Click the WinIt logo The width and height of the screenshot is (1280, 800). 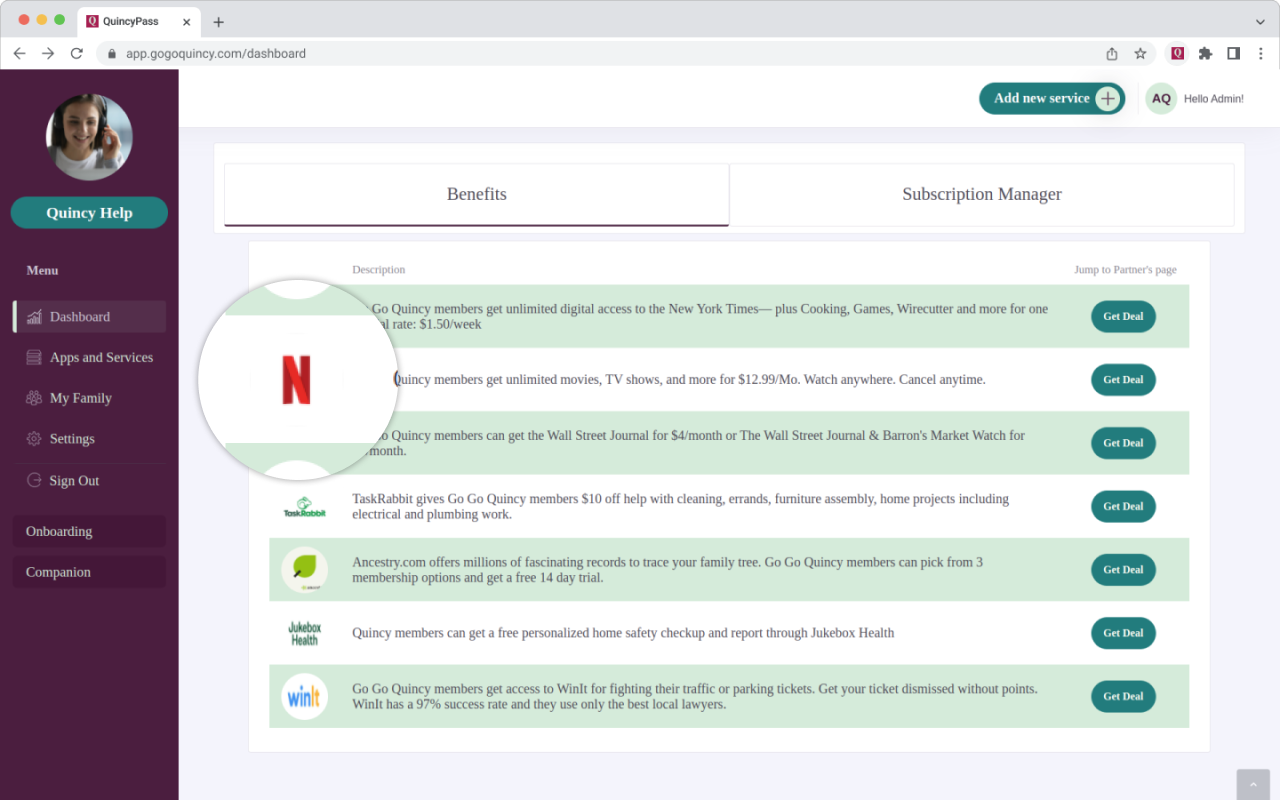[304, 697]
